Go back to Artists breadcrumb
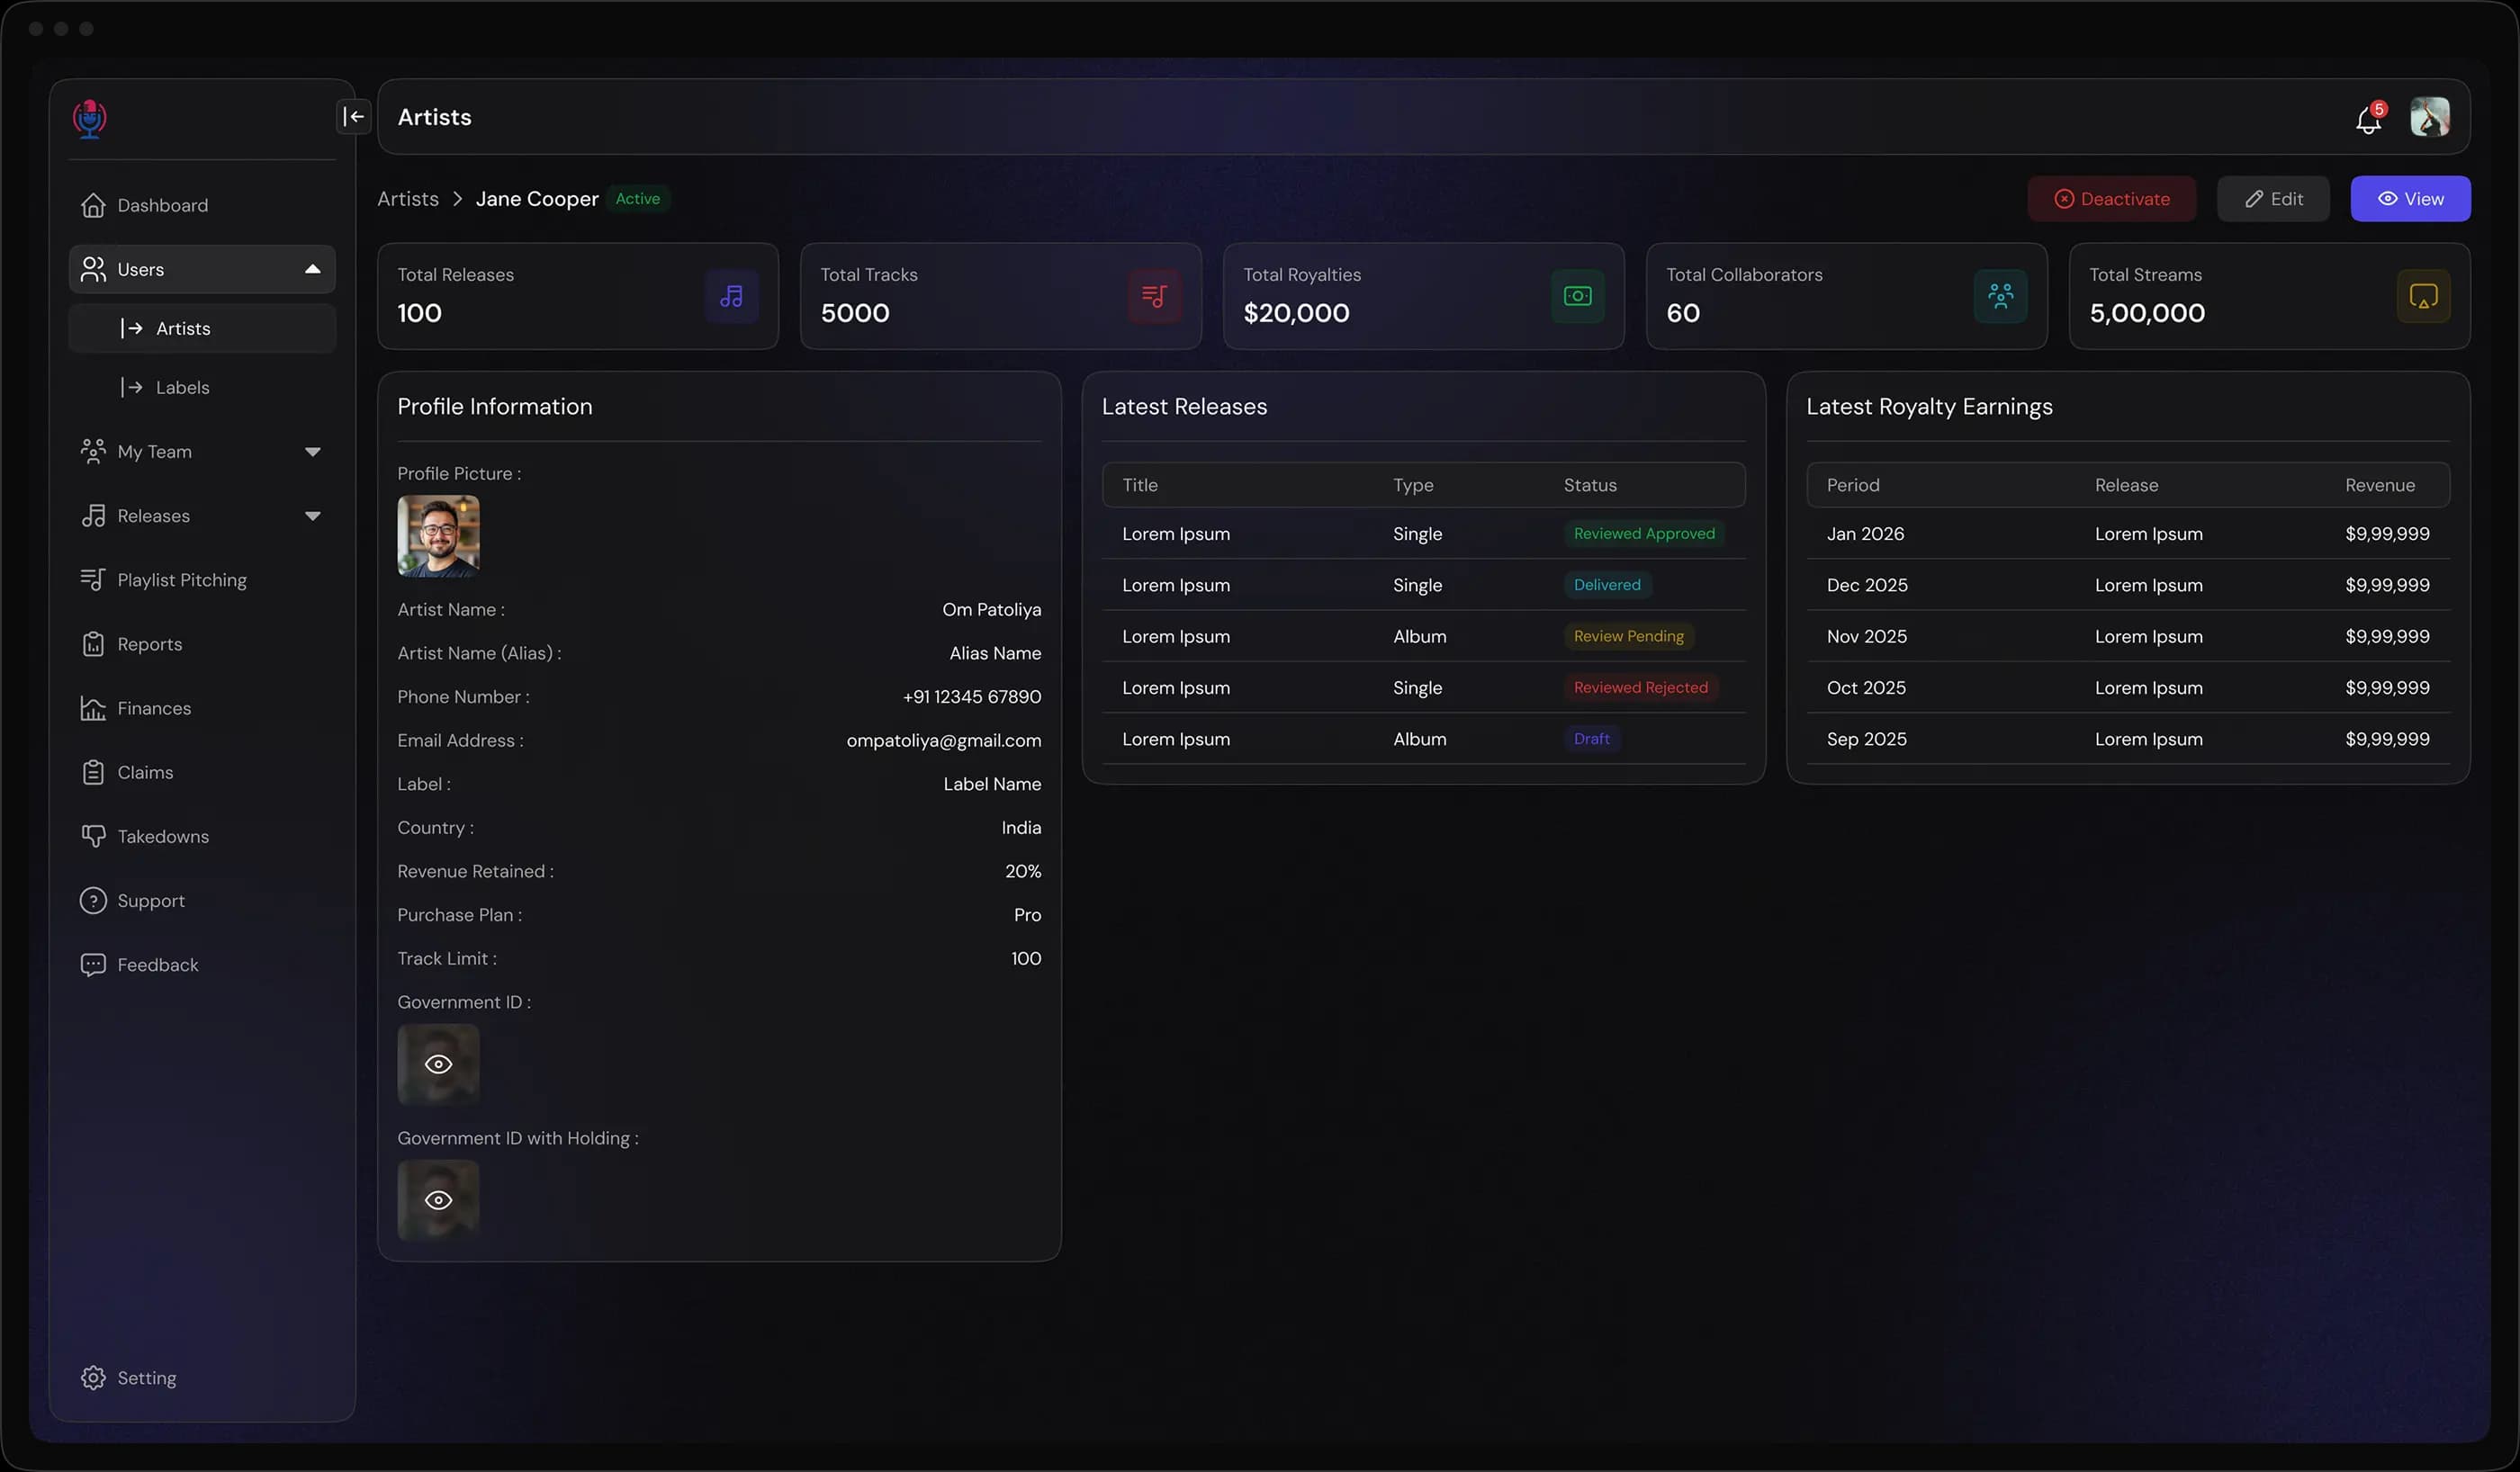The height and width of the screenshot is (1472, 2520). 408,199
